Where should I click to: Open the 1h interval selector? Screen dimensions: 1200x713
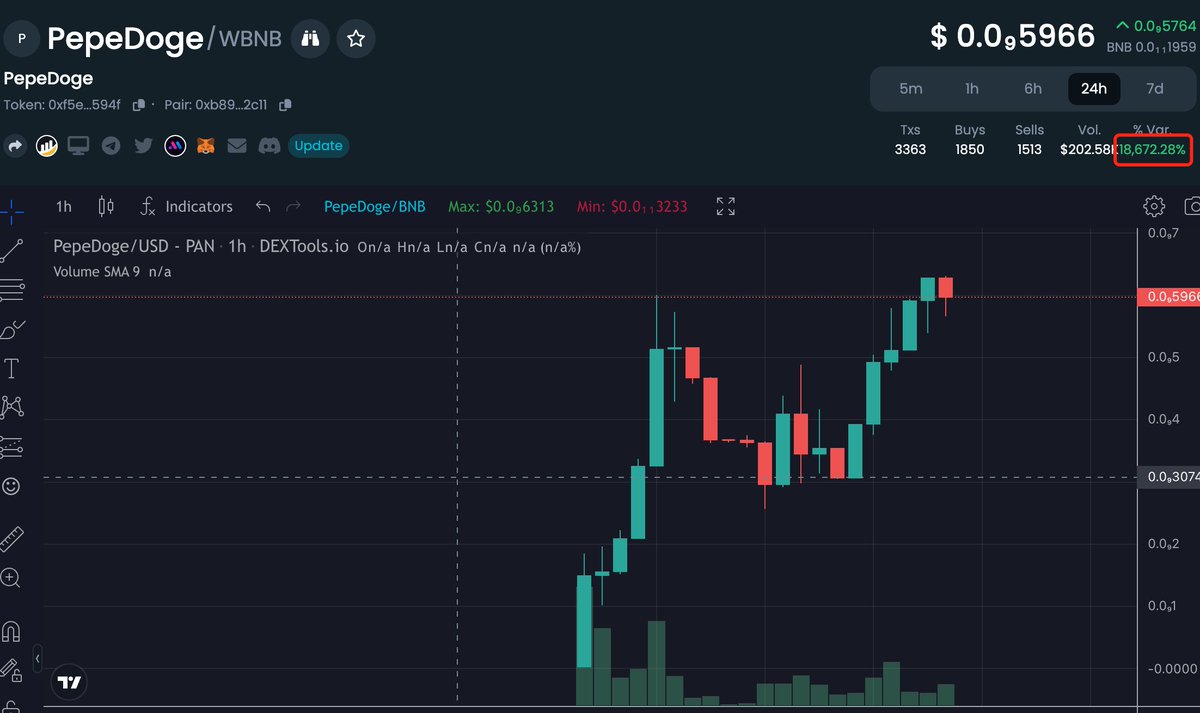tap(63, 206)
